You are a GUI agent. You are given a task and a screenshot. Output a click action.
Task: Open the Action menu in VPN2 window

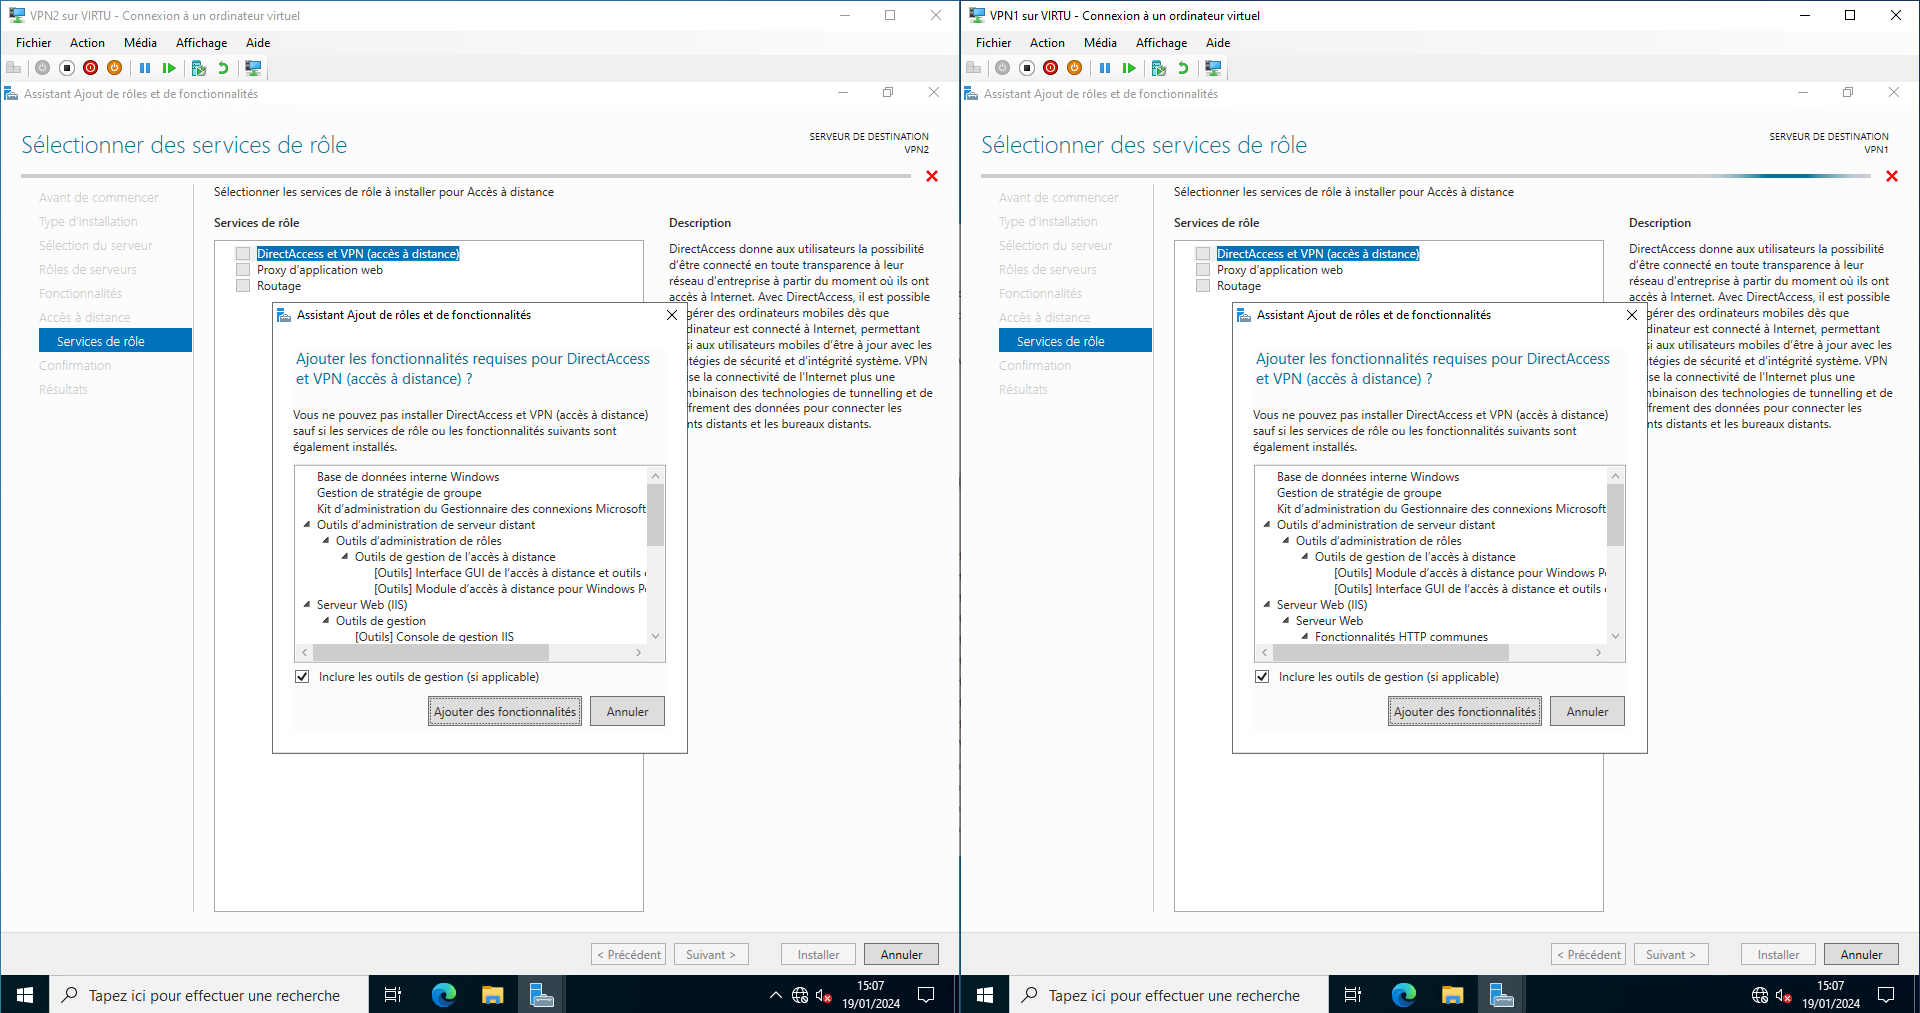(x=87, y=43)
